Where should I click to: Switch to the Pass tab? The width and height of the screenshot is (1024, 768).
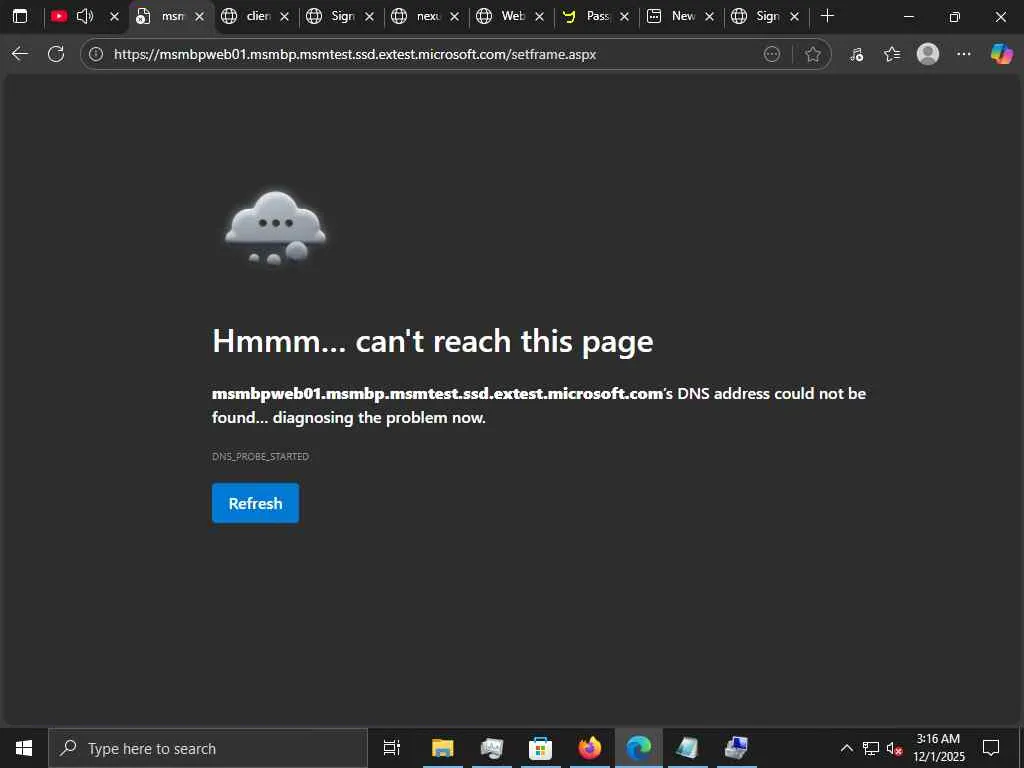tap(586, 16)
